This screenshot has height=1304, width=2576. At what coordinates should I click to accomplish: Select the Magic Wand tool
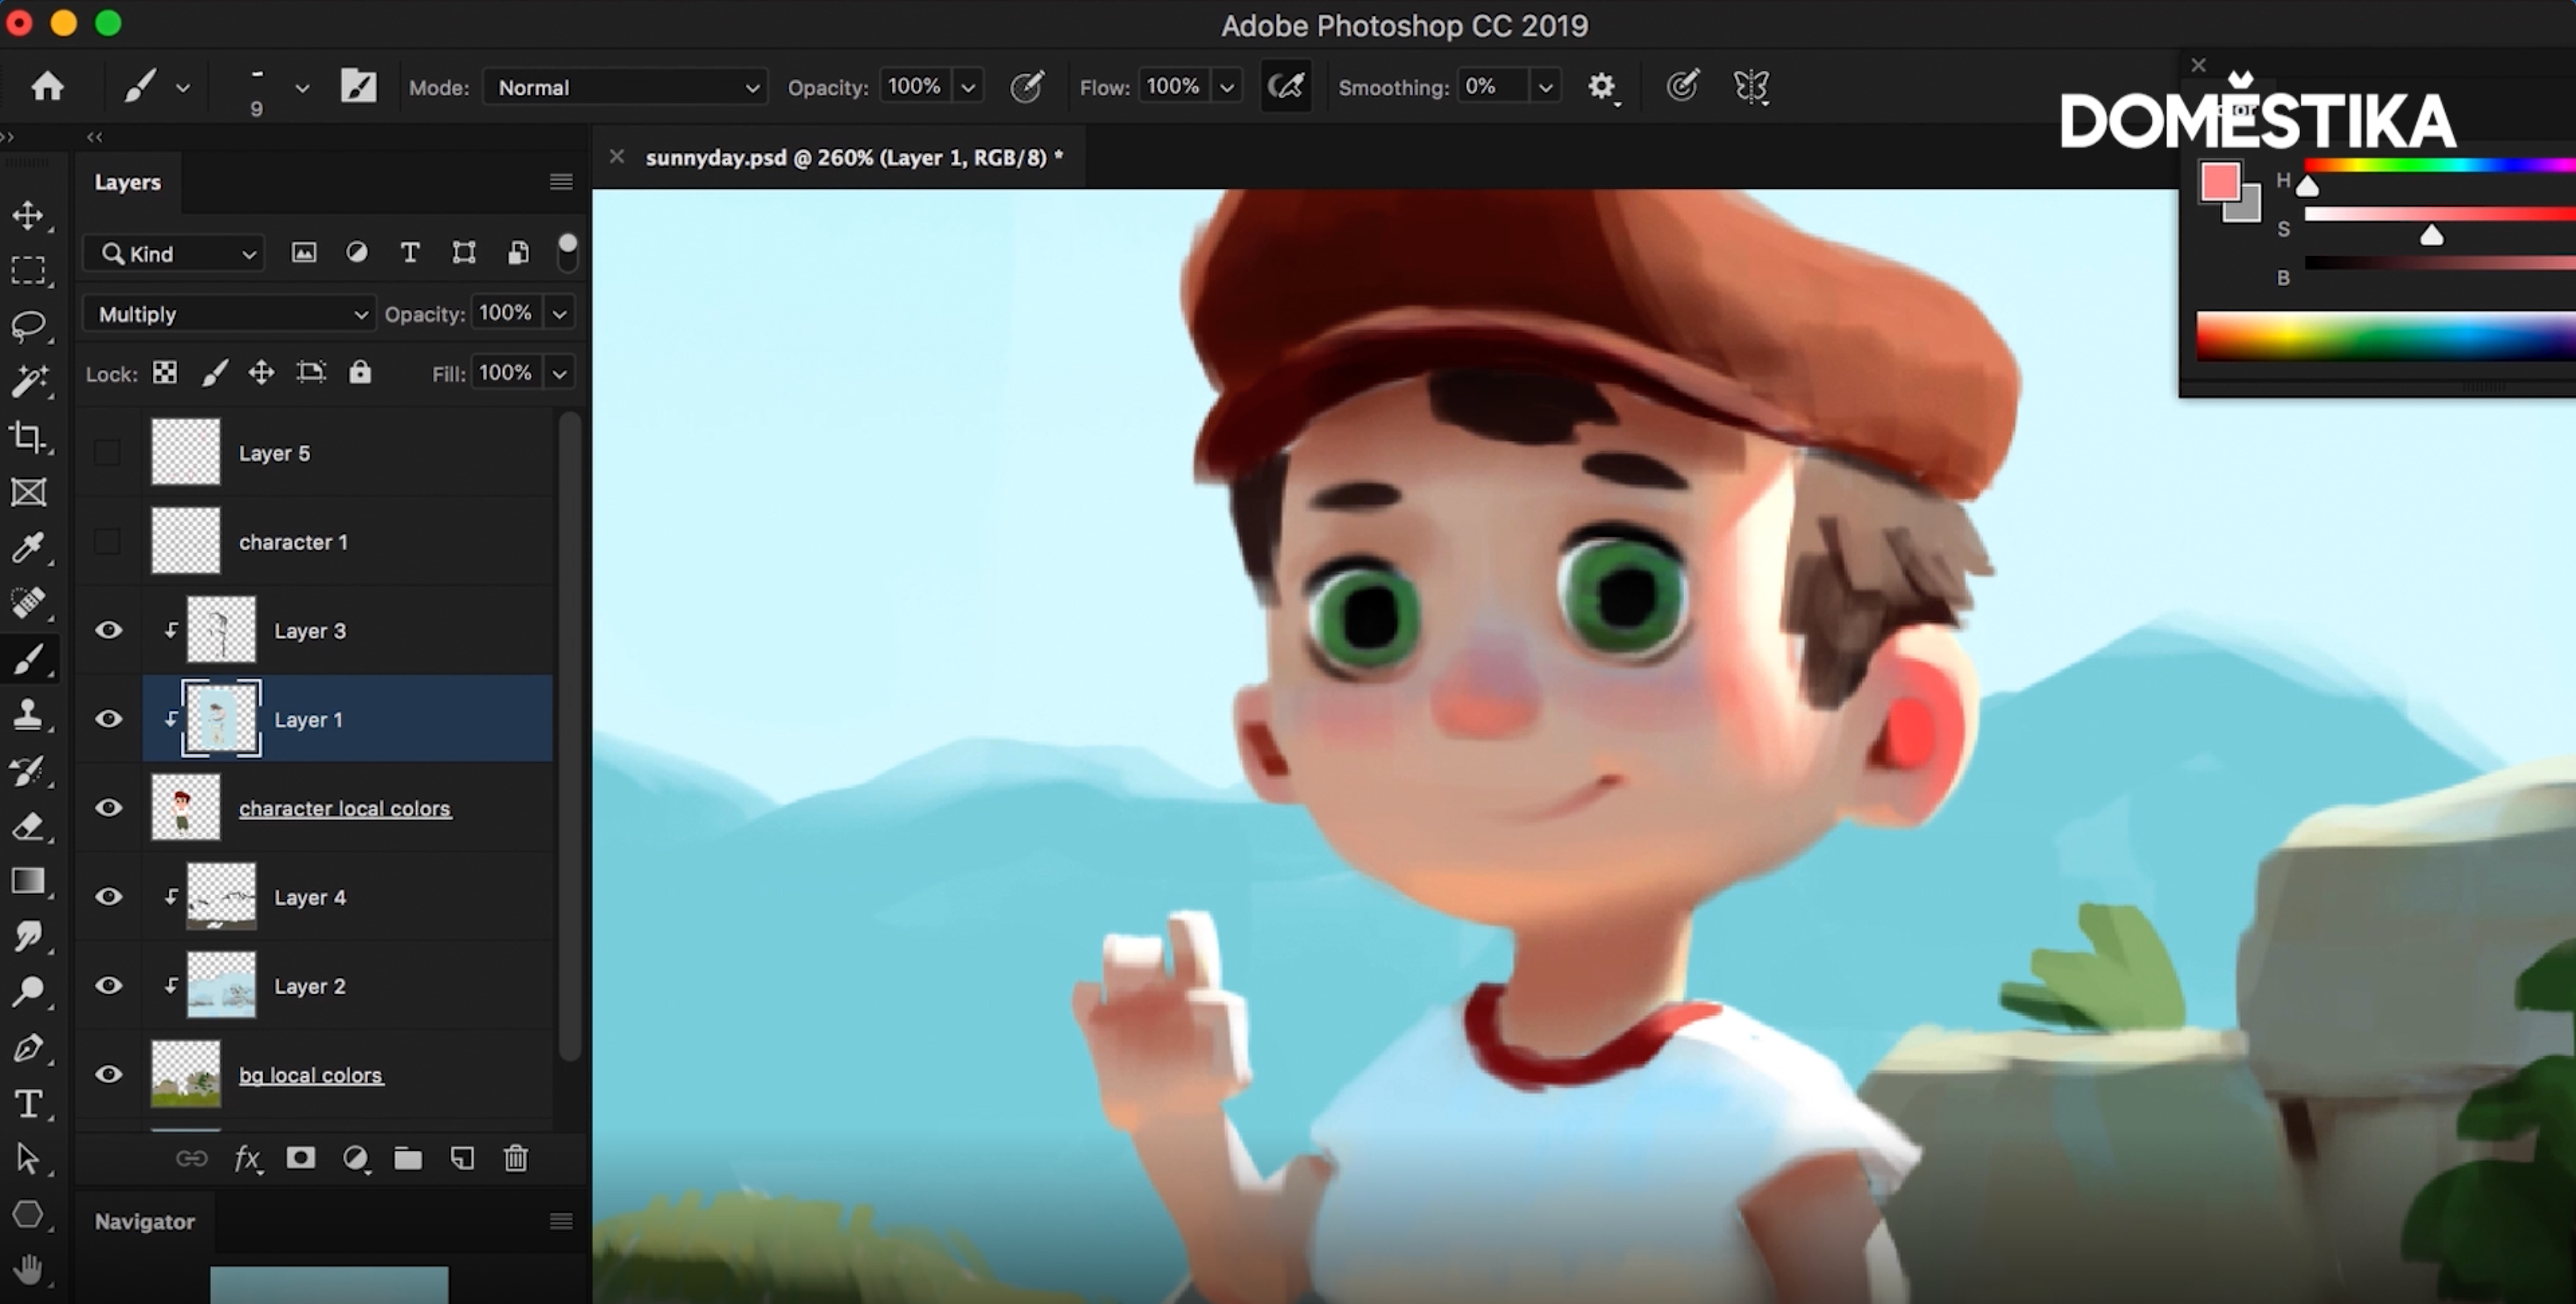(x=28, y=381)
